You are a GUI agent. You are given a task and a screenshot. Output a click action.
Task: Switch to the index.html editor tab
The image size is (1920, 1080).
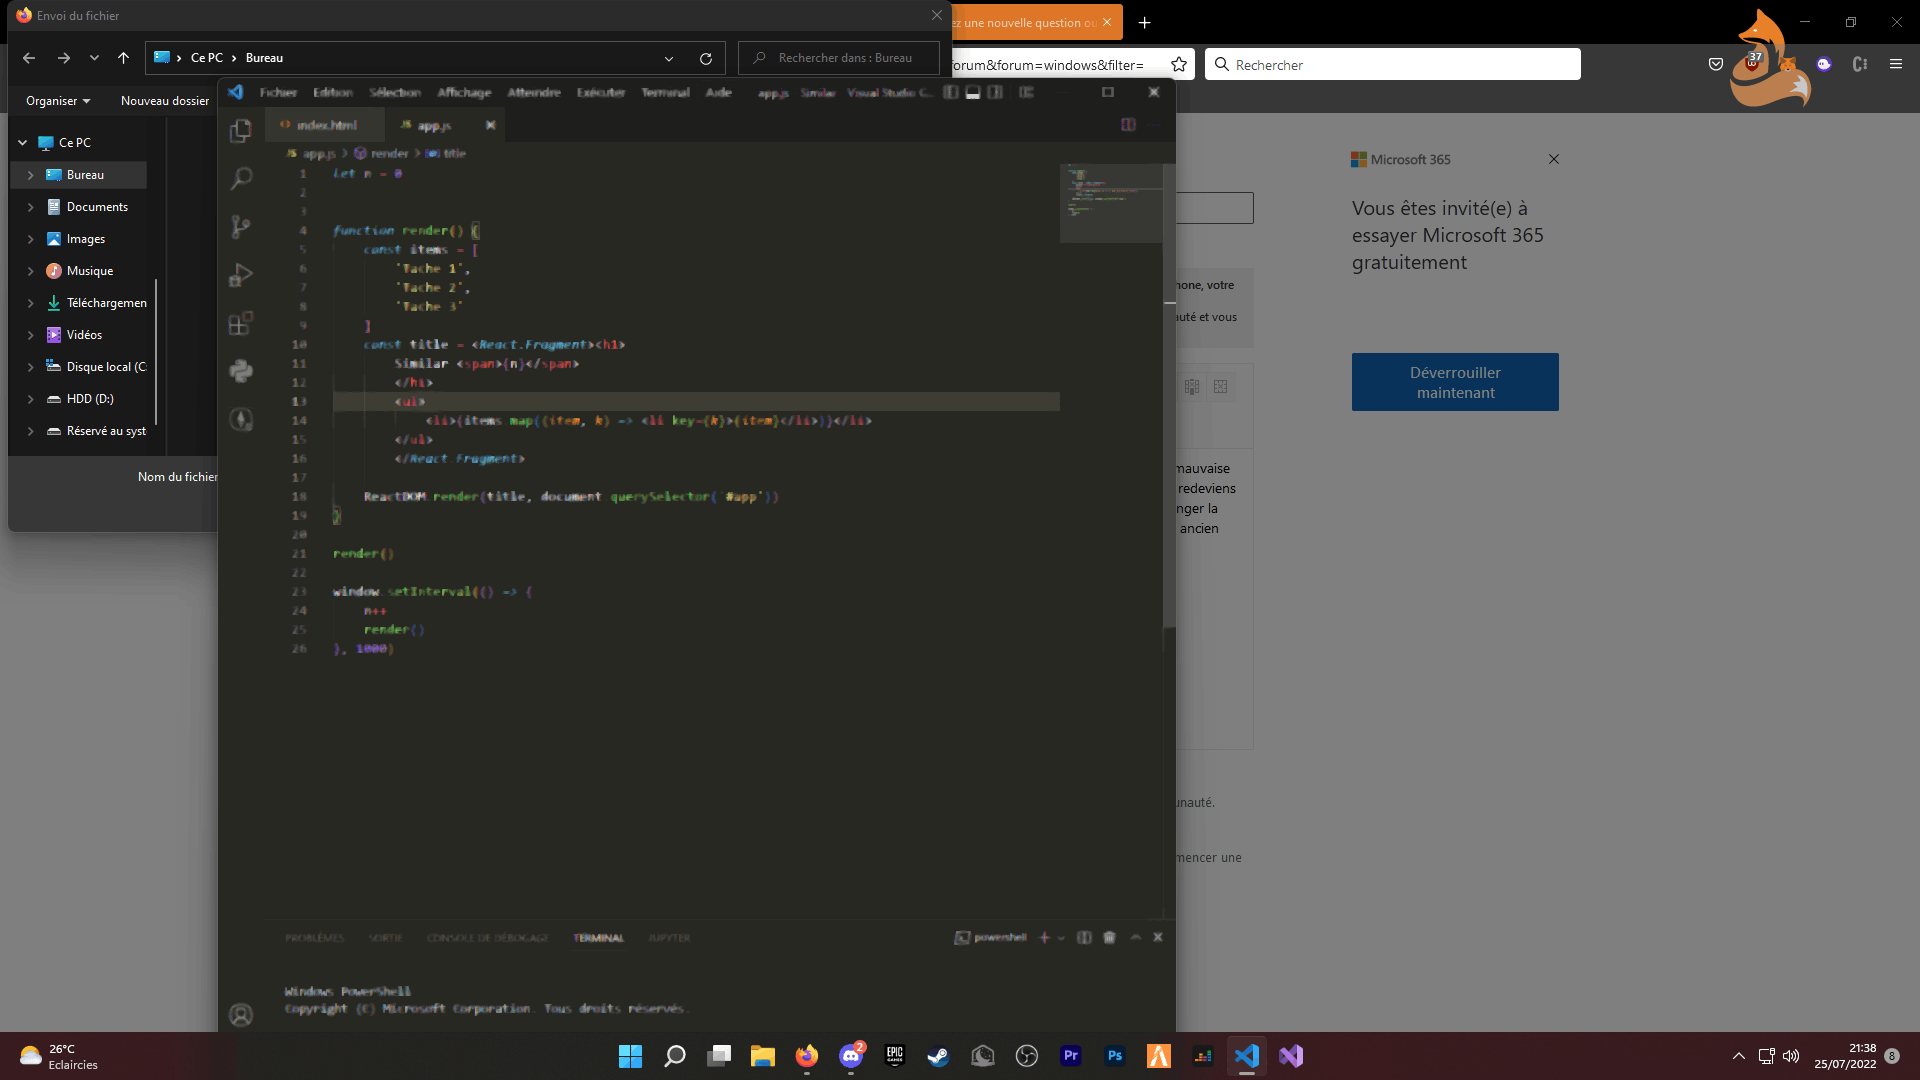pyautogui.click(x=326, y=126)
